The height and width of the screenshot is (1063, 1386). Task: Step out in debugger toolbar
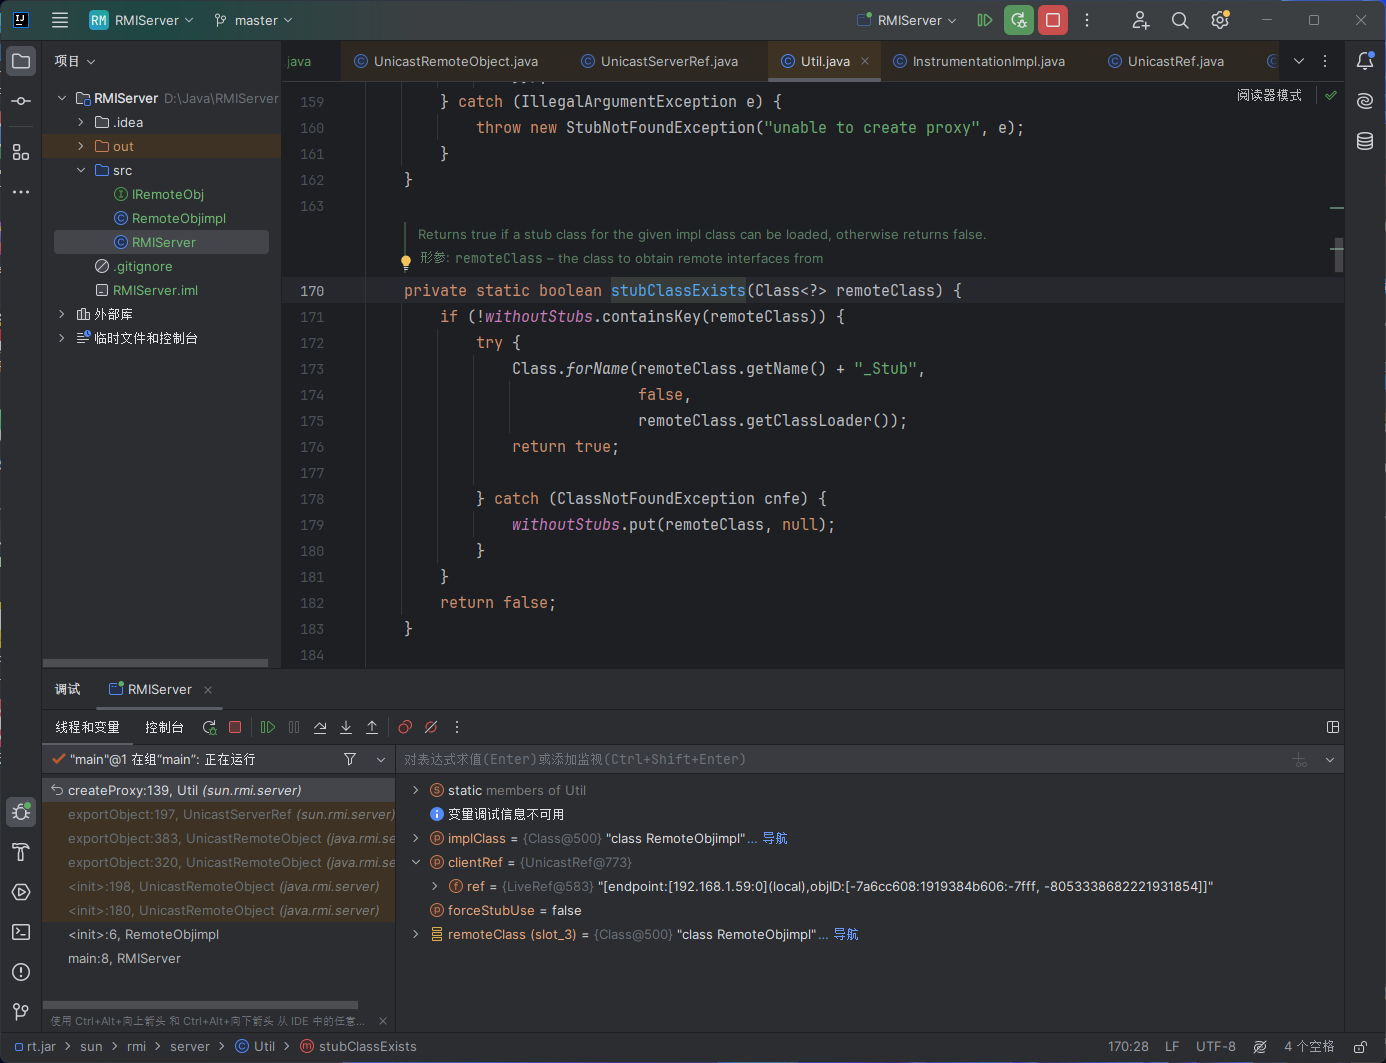point(372,728)
